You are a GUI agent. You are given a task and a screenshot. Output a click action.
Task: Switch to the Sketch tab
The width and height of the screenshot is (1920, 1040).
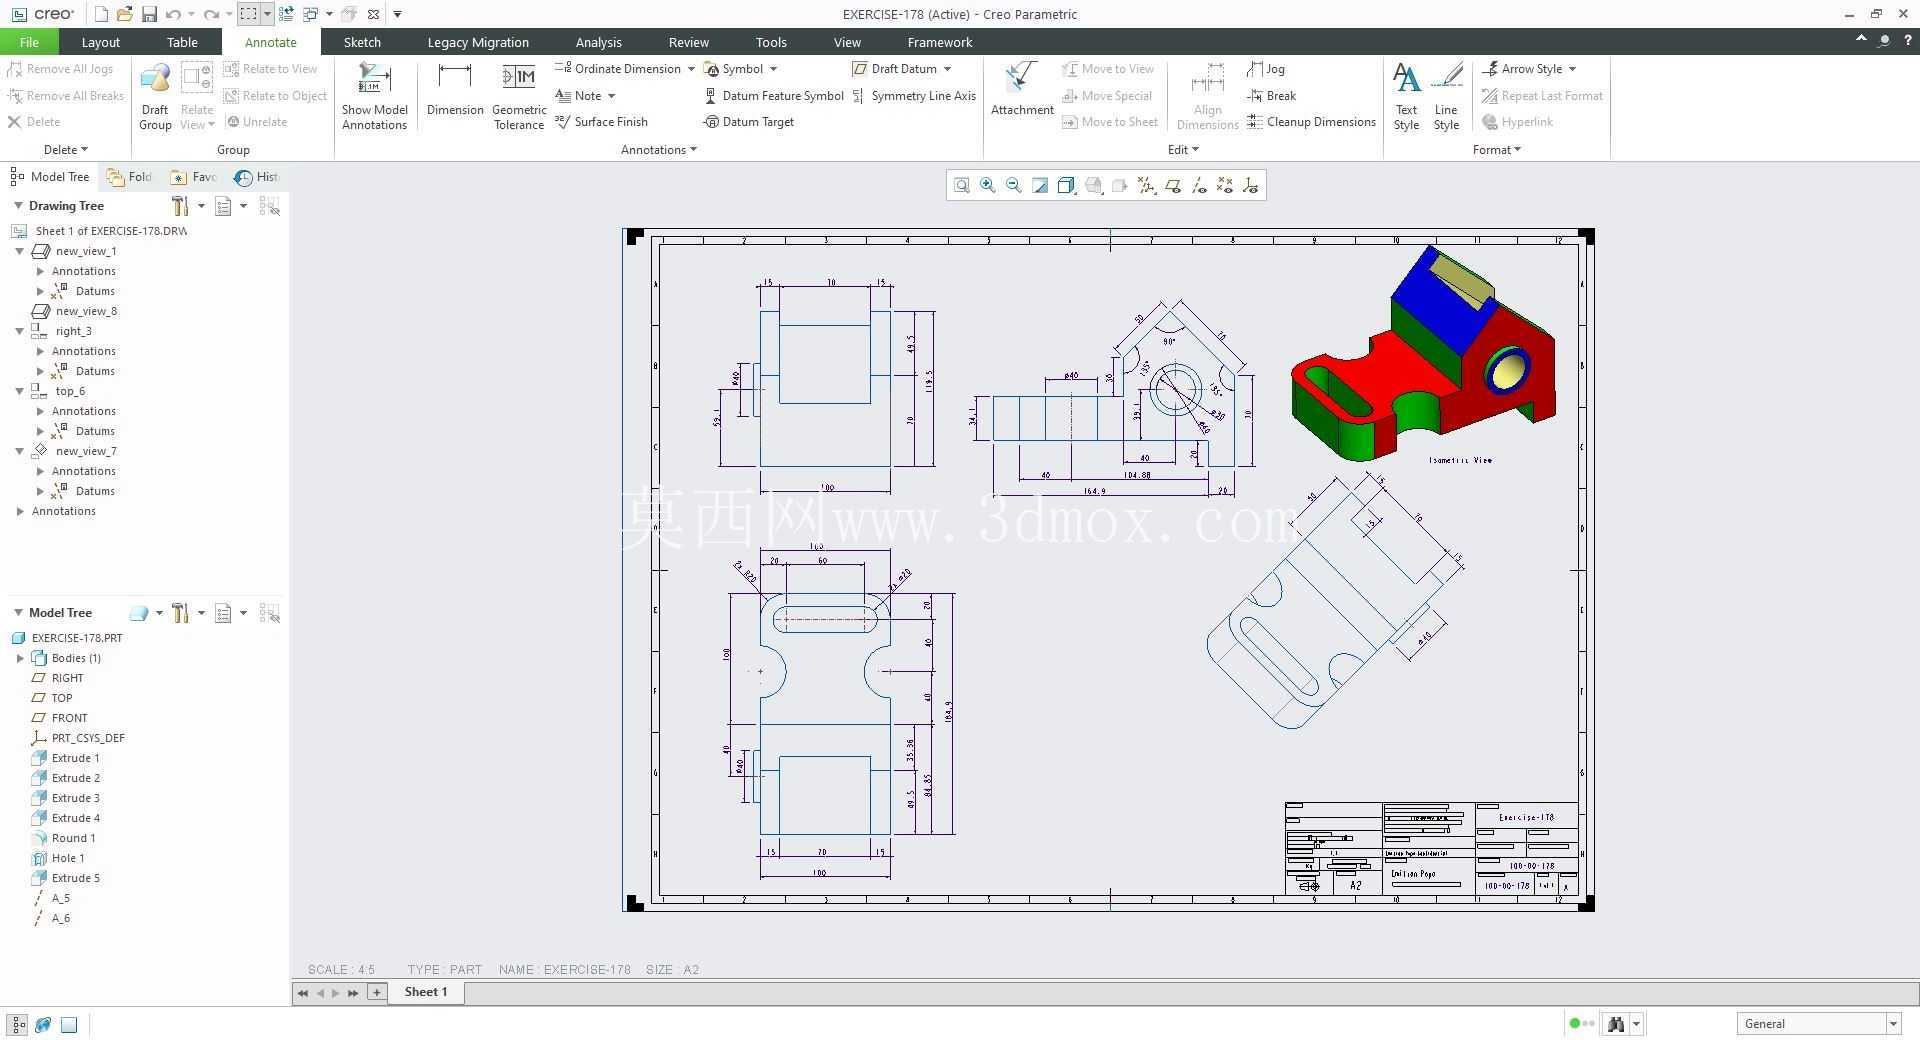click(x=362, y=42)
